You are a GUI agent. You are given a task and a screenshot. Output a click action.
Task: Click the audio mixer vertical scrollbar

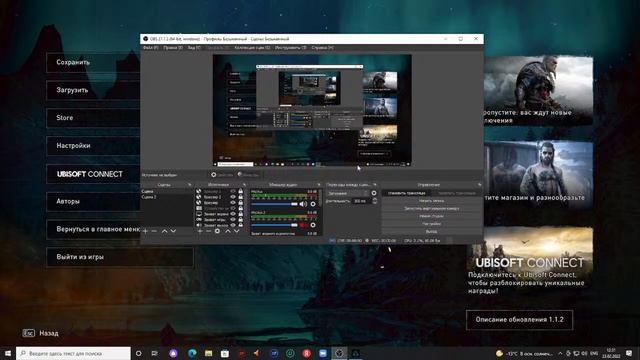click(320, 198)
